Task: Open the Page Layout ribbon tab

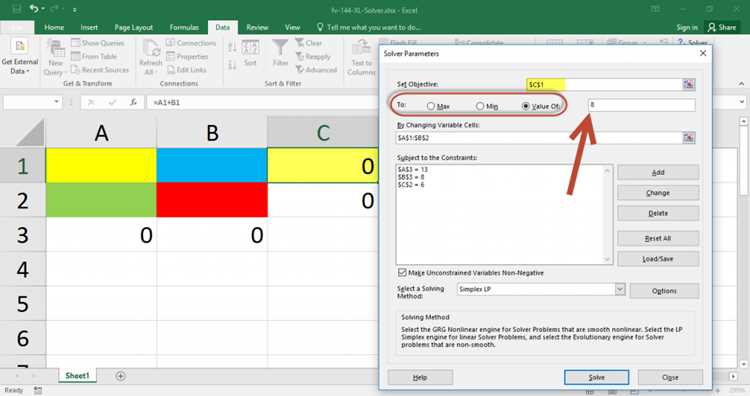Action: [133, 27]
